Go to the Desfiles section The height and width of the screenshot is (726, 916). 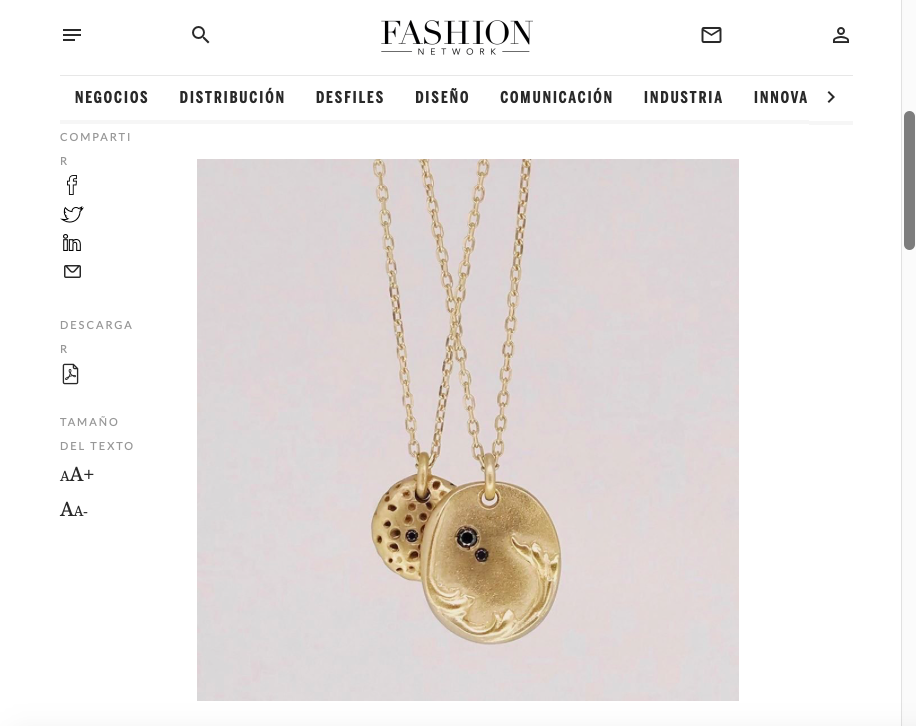coord(350,97)
